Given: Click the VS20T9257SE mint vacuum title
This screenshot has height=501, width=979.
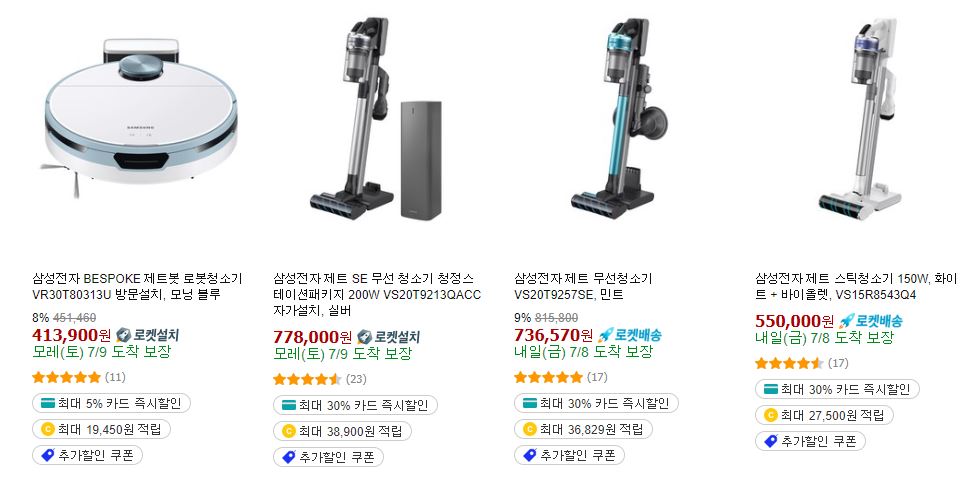Looking at the screenshot, I should (x=583, y=286).
